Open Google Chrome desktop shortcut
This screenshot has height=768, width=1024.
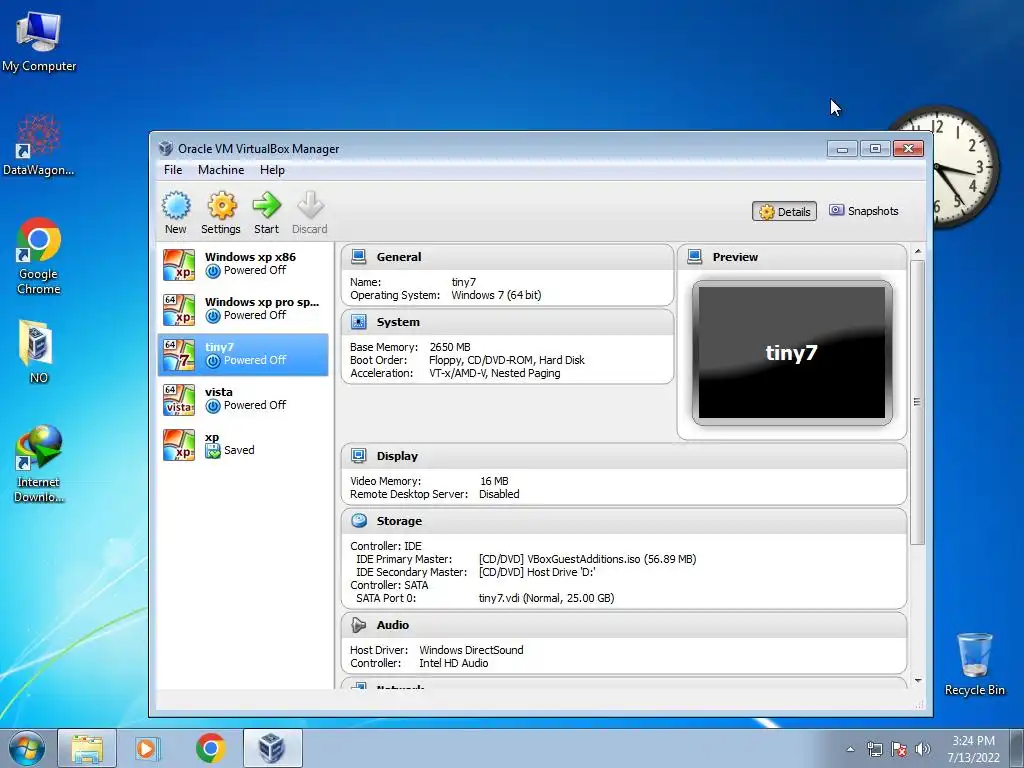point(39,256)
